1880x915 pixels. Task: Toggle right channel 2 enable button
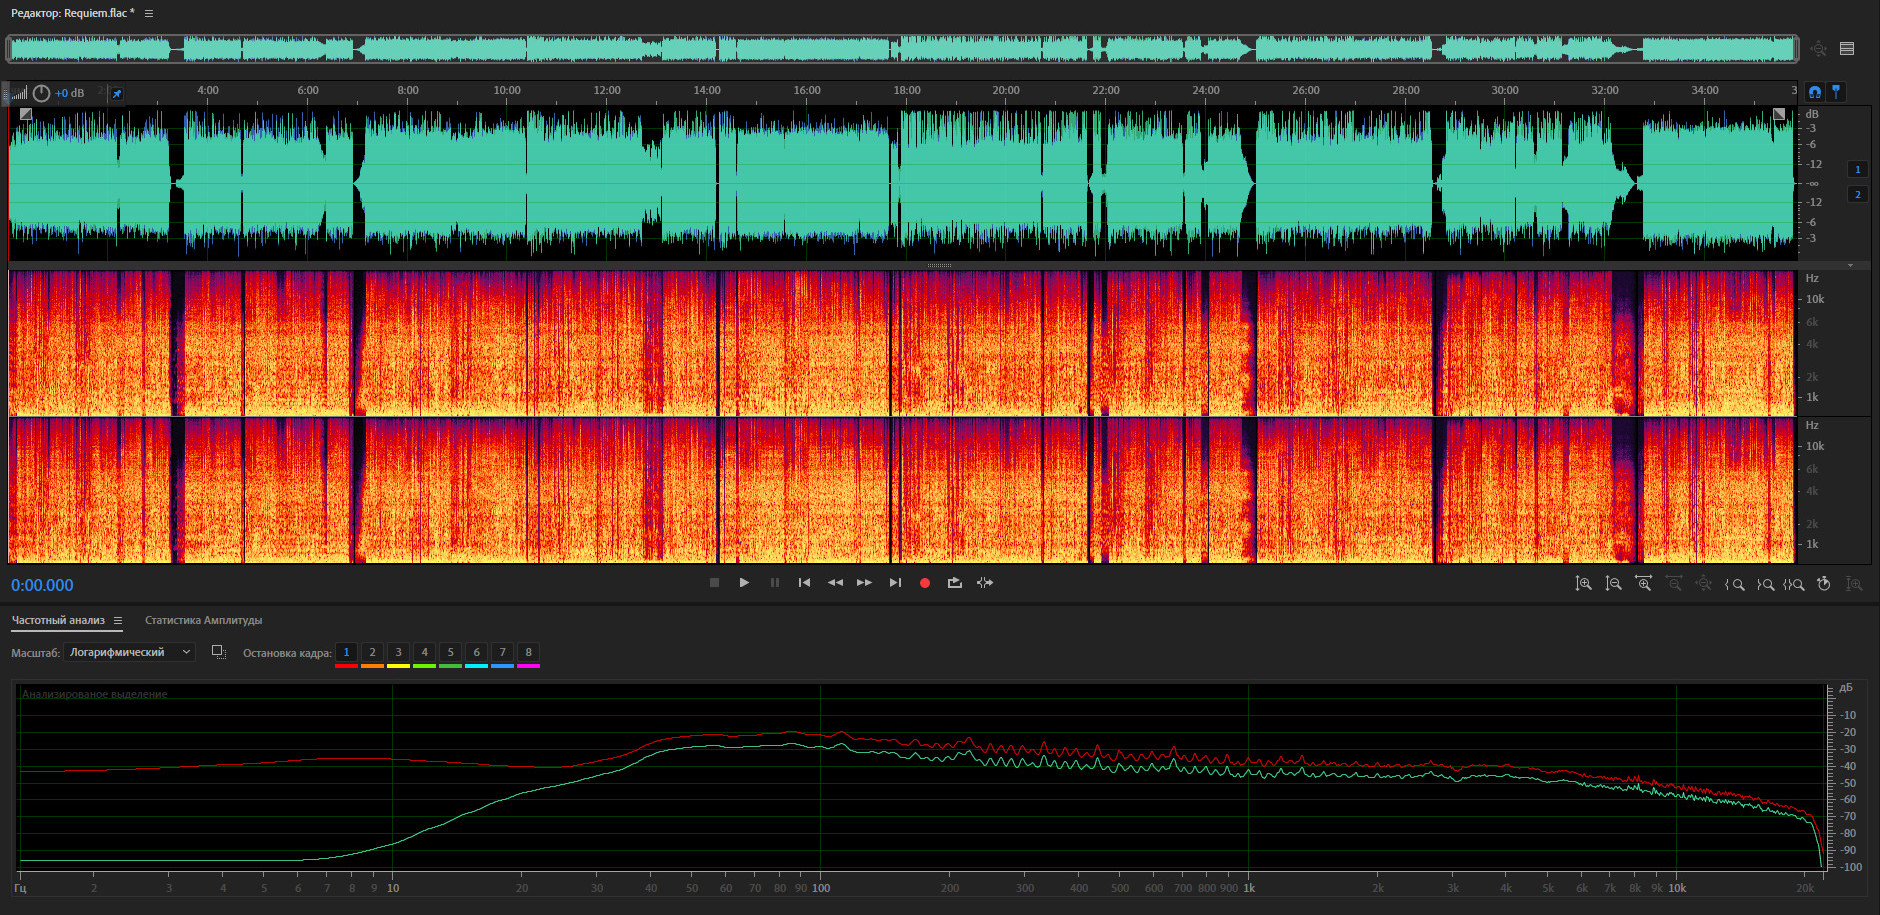(x=1857, y=195)
